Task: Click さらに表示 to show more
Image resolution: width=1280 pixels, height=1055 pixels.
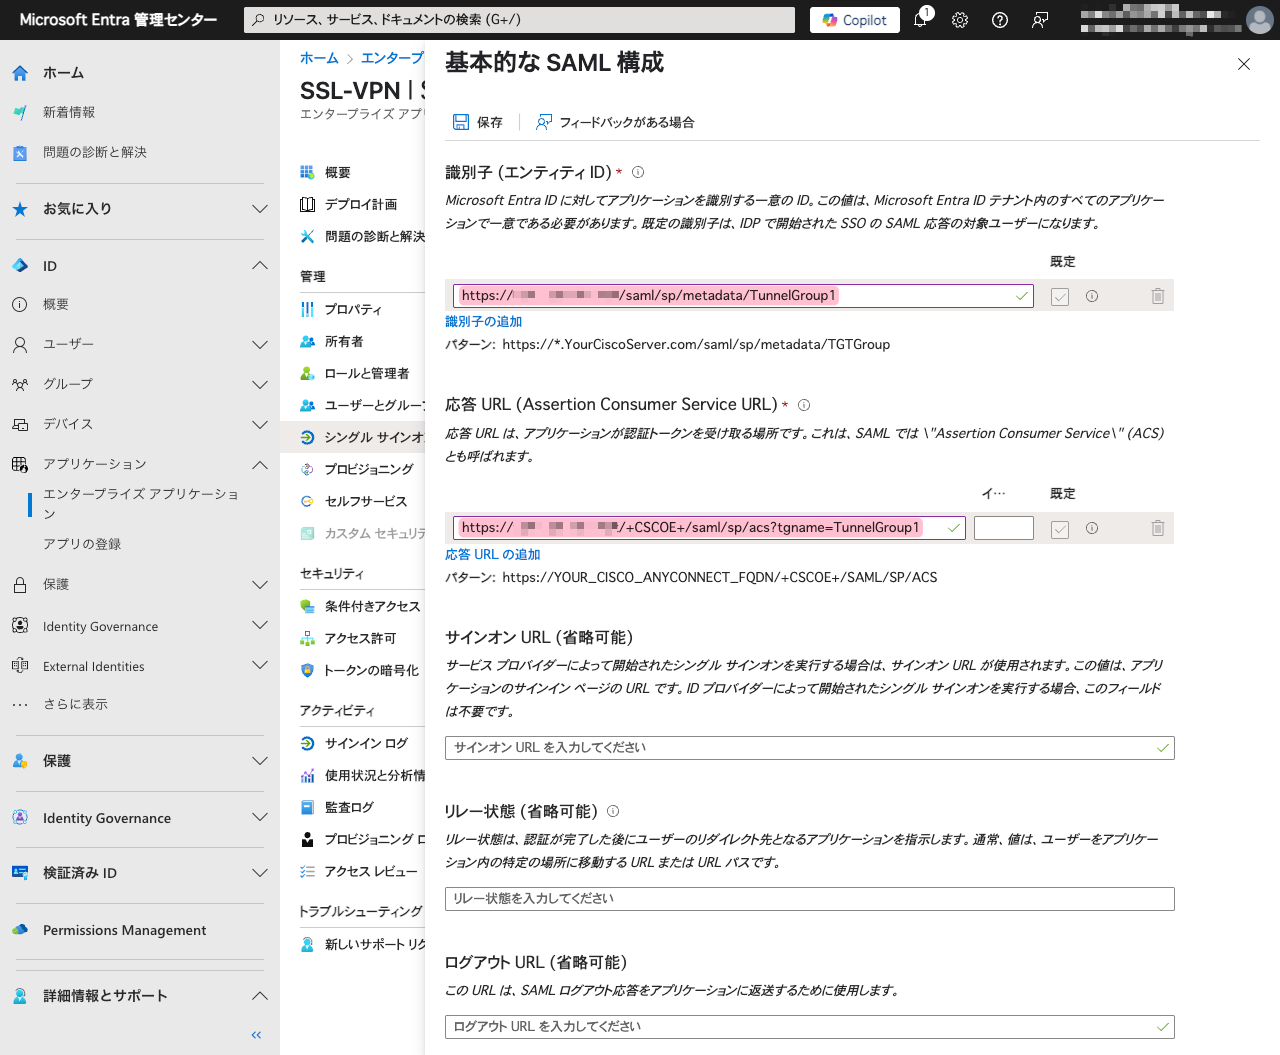Action: [75, 704]
